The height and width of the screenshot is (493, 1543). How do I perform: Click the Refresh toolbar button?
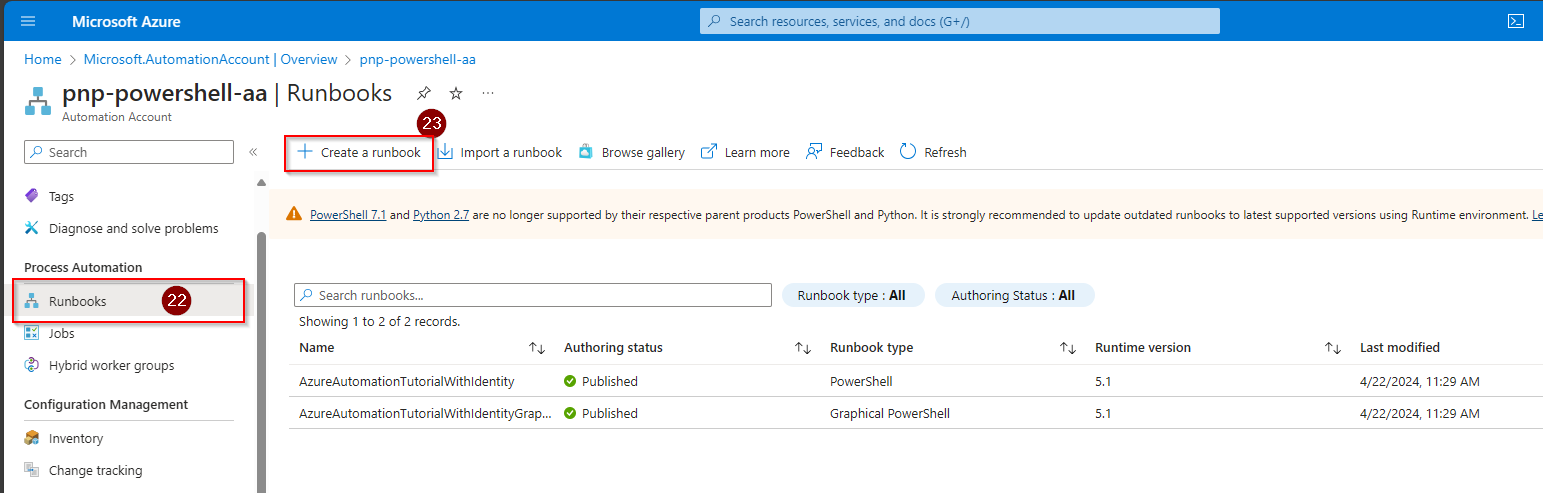[933, 153]
